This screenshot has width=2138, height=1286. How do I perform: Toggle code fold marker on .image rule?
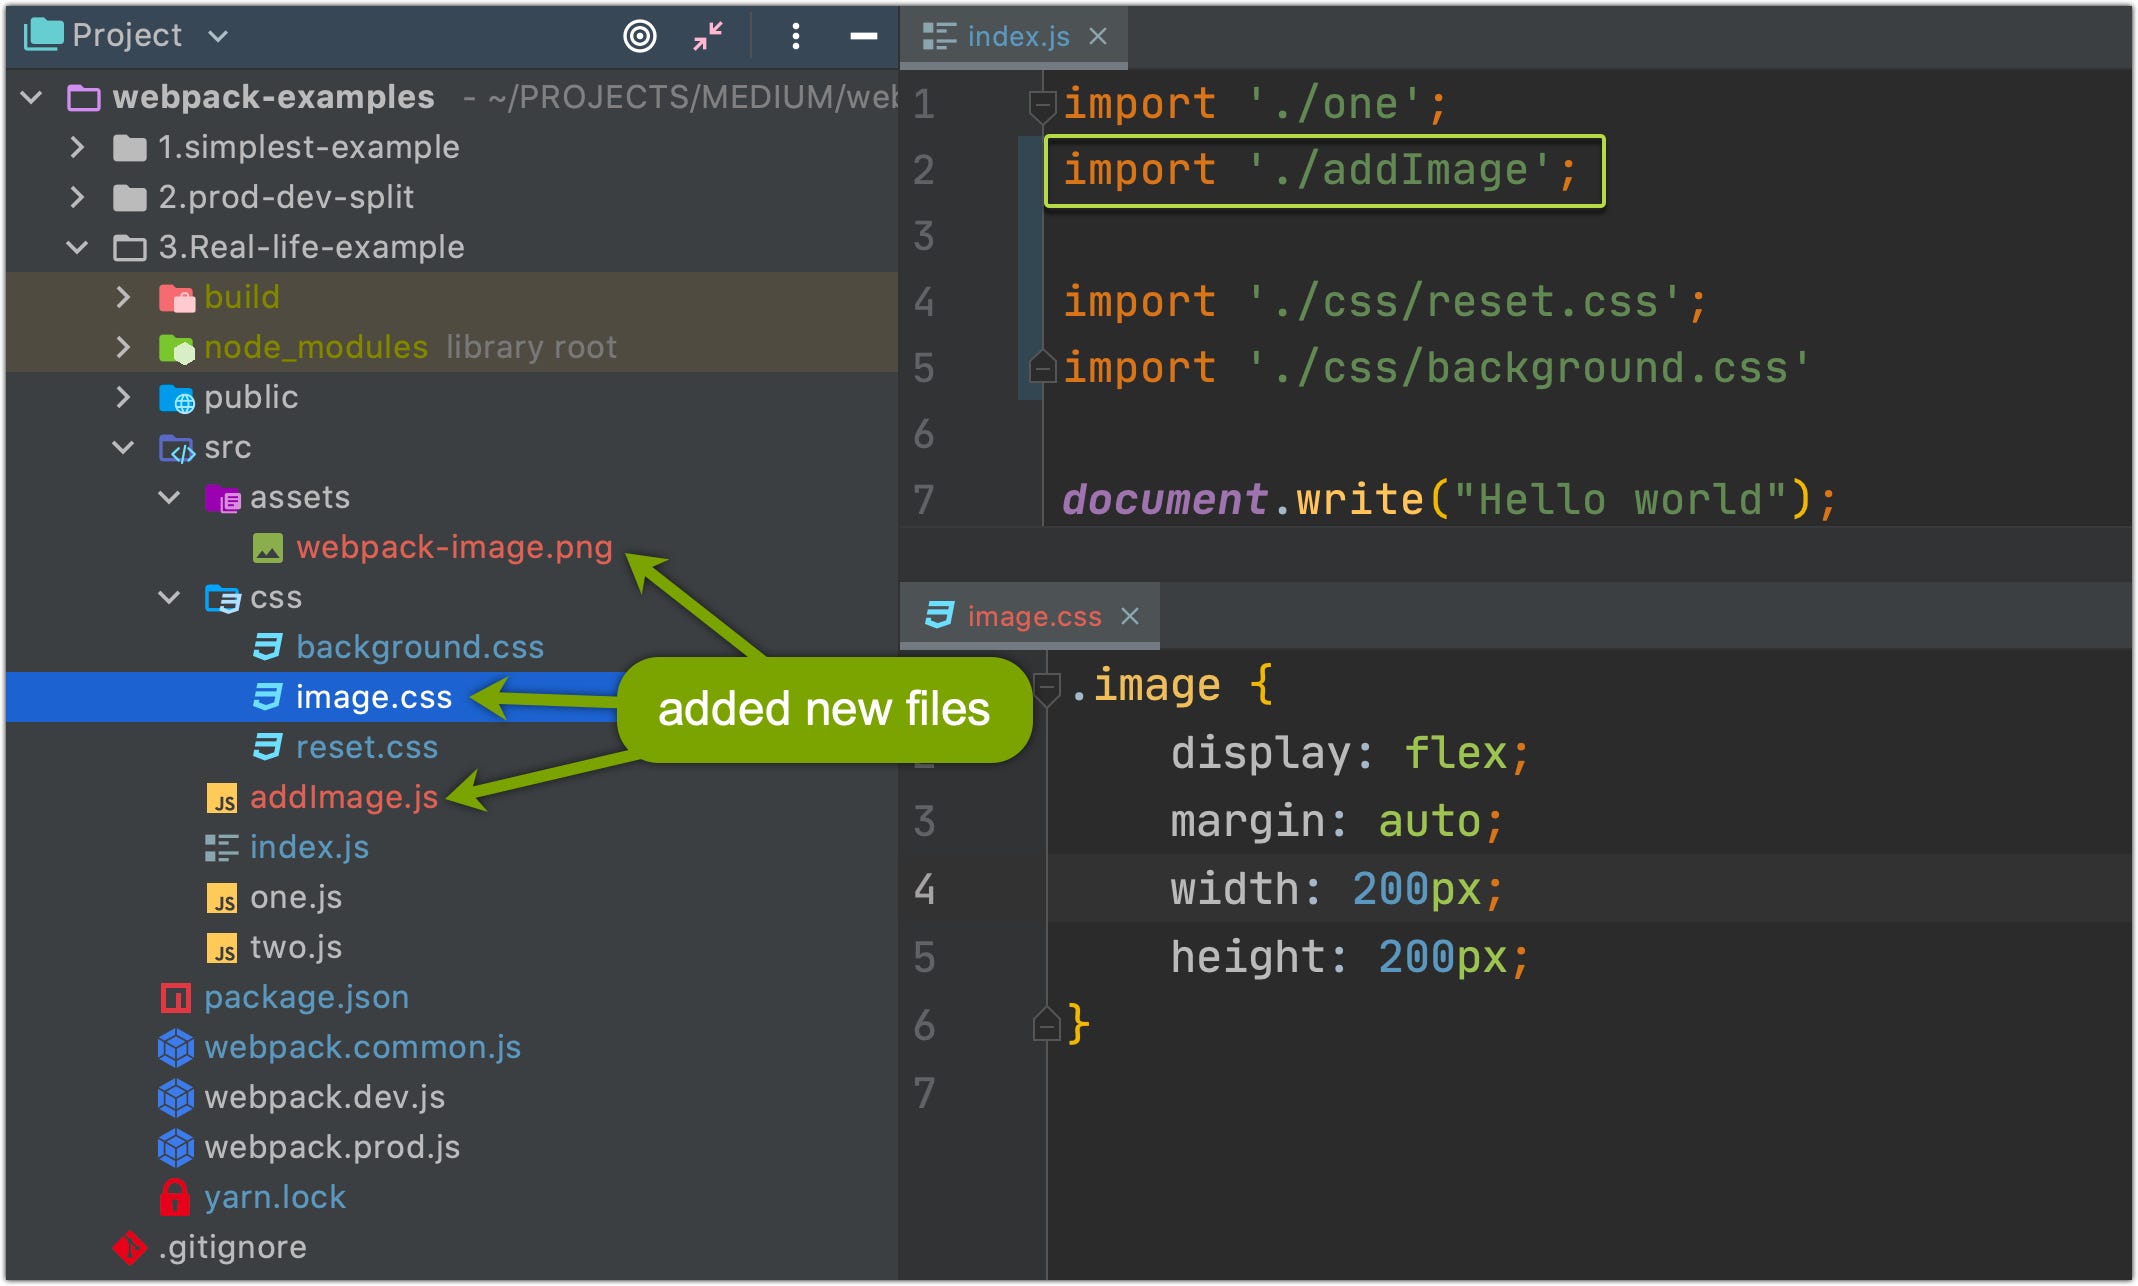(x=1046, y=687)
